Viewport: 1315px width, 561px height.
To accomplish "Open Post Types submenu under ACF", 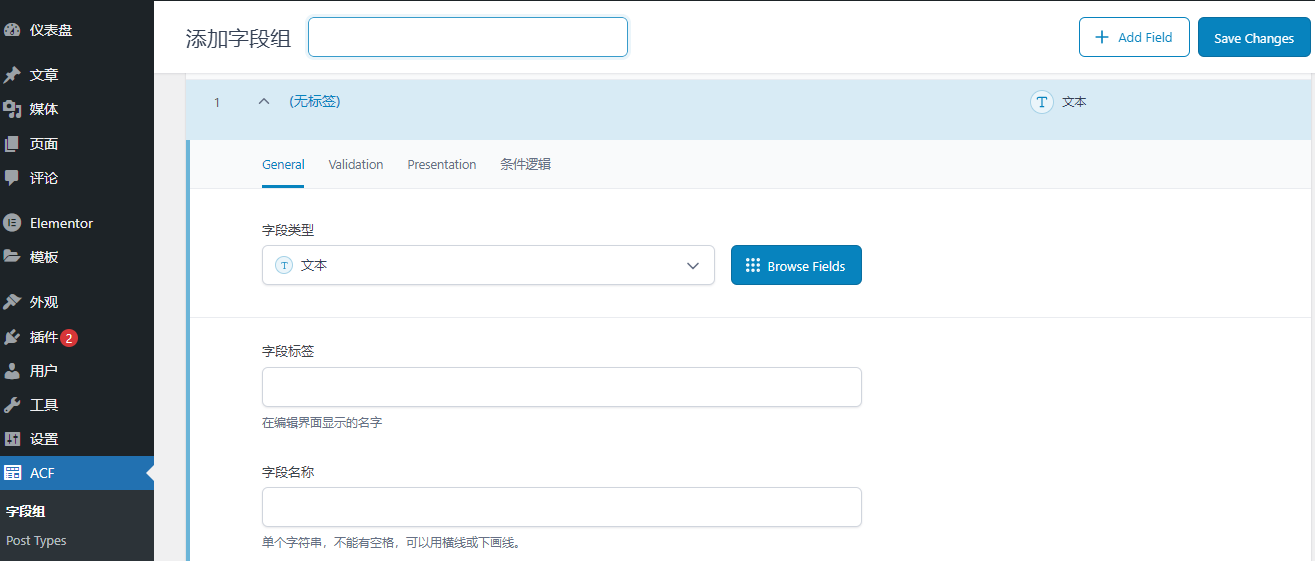I will click(36, 540).
